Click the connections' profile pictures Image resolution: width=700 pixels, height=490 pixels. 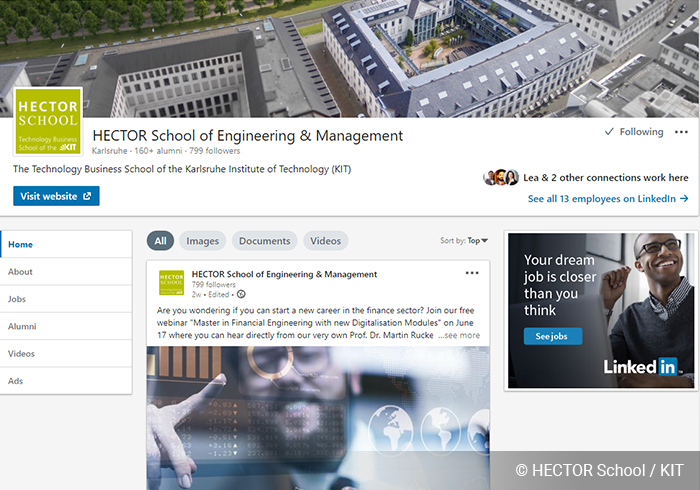click(x=501, y=178)
